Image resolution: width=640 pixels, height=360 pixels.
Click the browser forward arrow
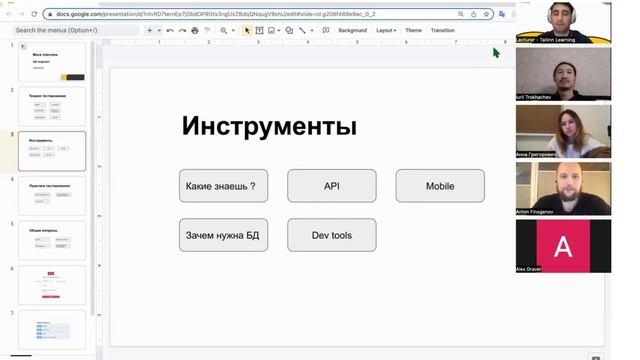pyautogui.click(x=22, y=14)
